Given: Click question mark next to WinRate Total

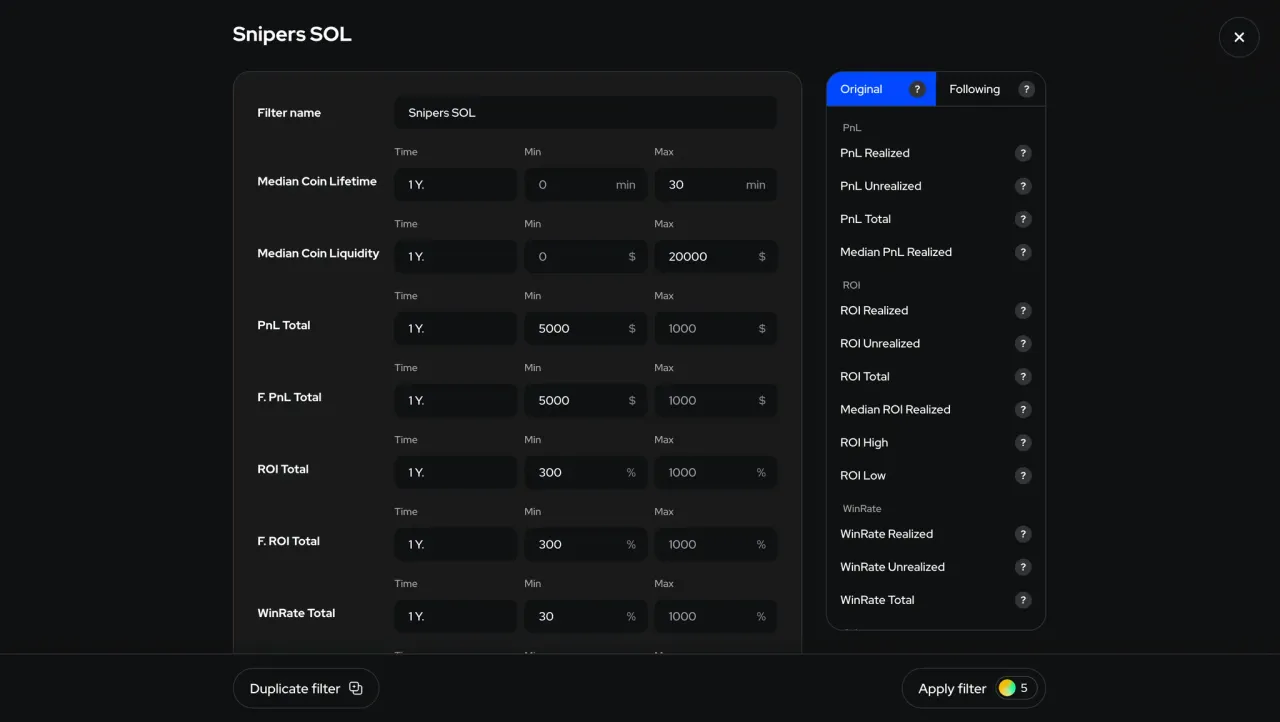Looking at the screenshot, I should [1022, 600].
